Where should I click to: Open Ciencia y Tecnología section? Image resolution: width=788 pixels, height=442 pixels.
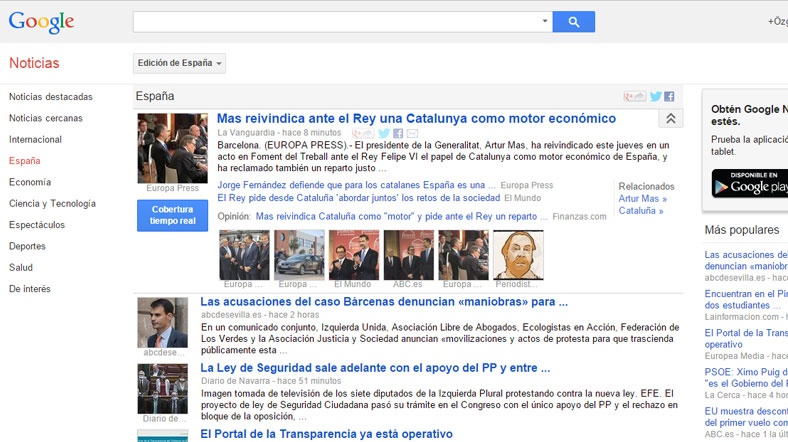coord(52,203)
